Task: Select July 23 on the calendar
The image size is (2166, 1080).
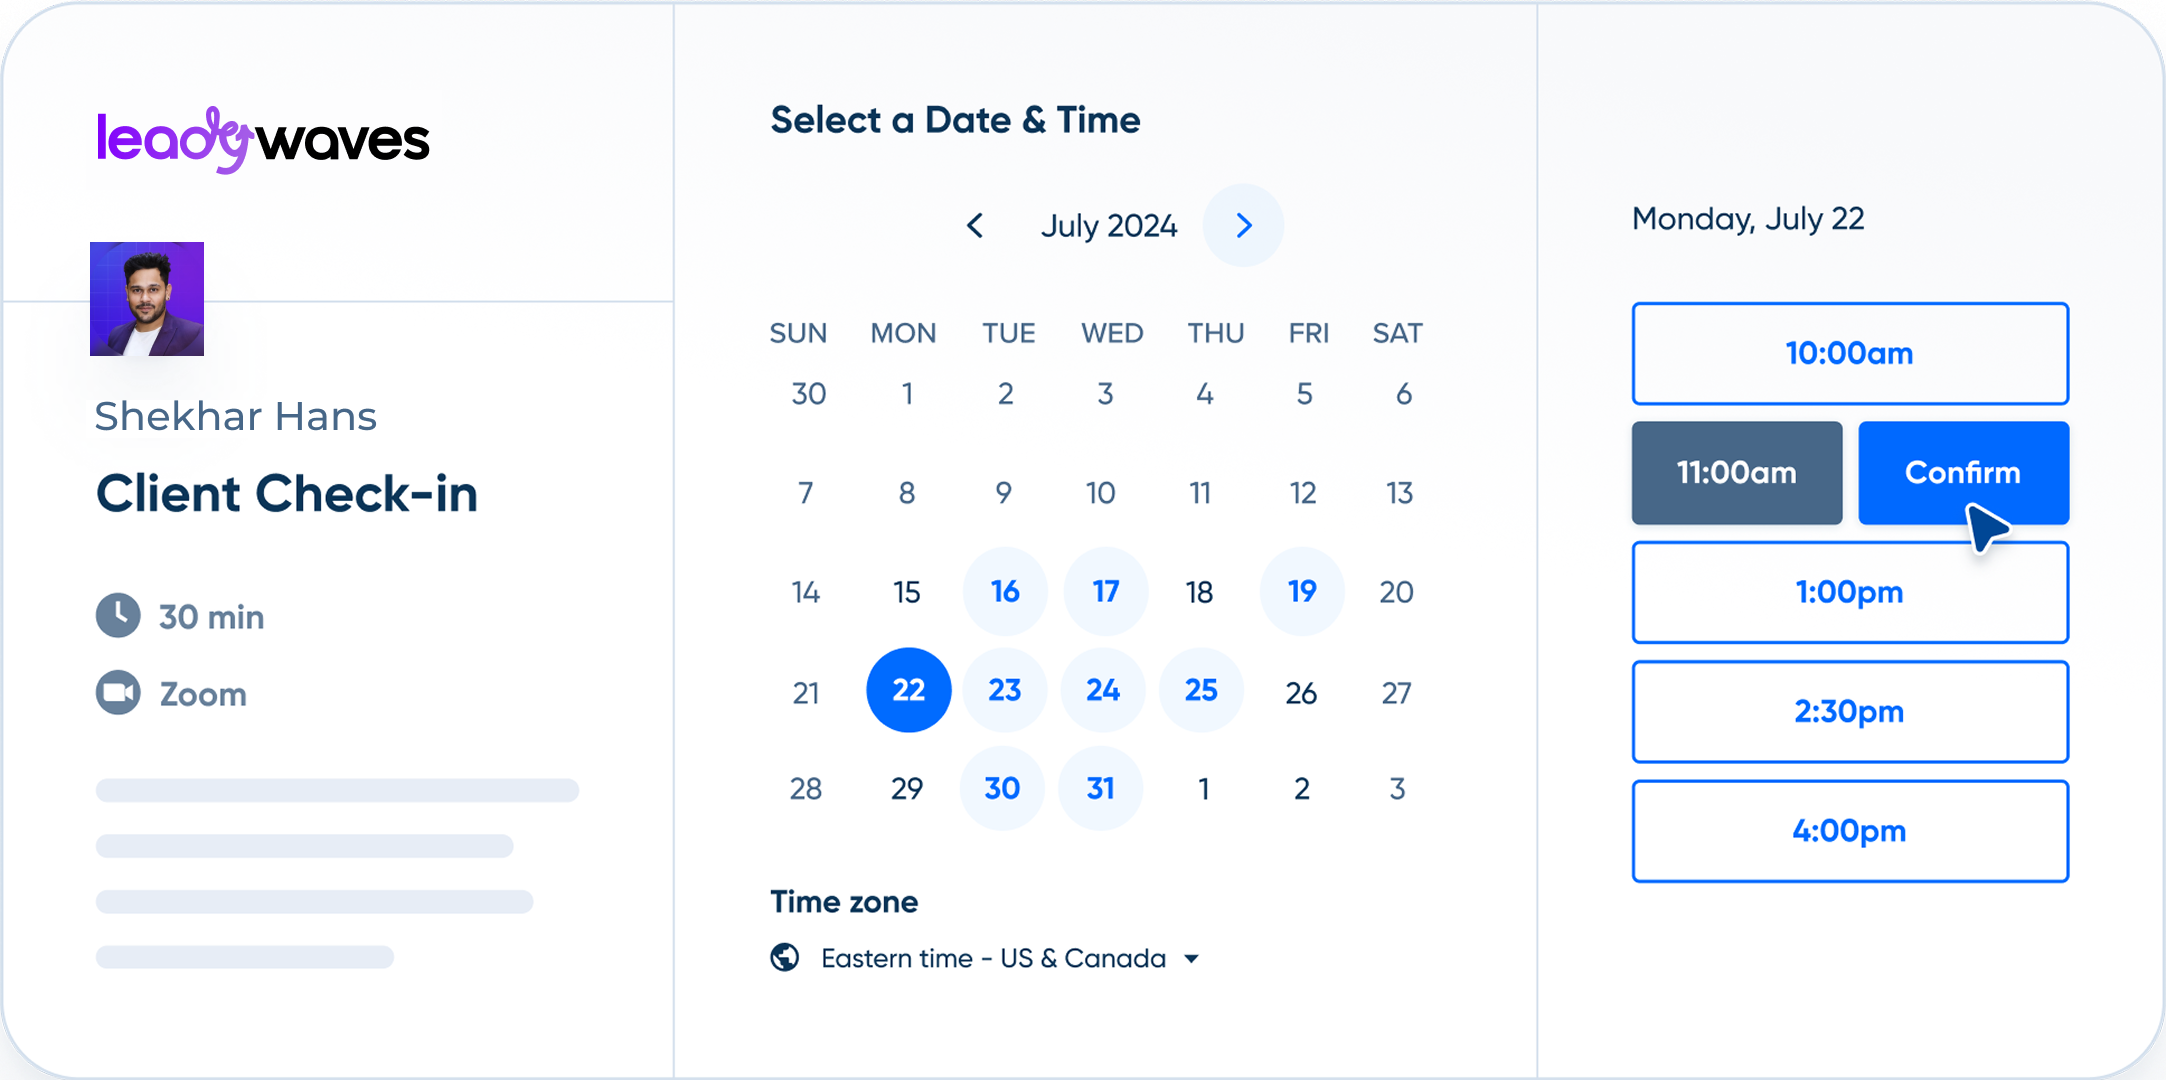Action: (1005, 690)
